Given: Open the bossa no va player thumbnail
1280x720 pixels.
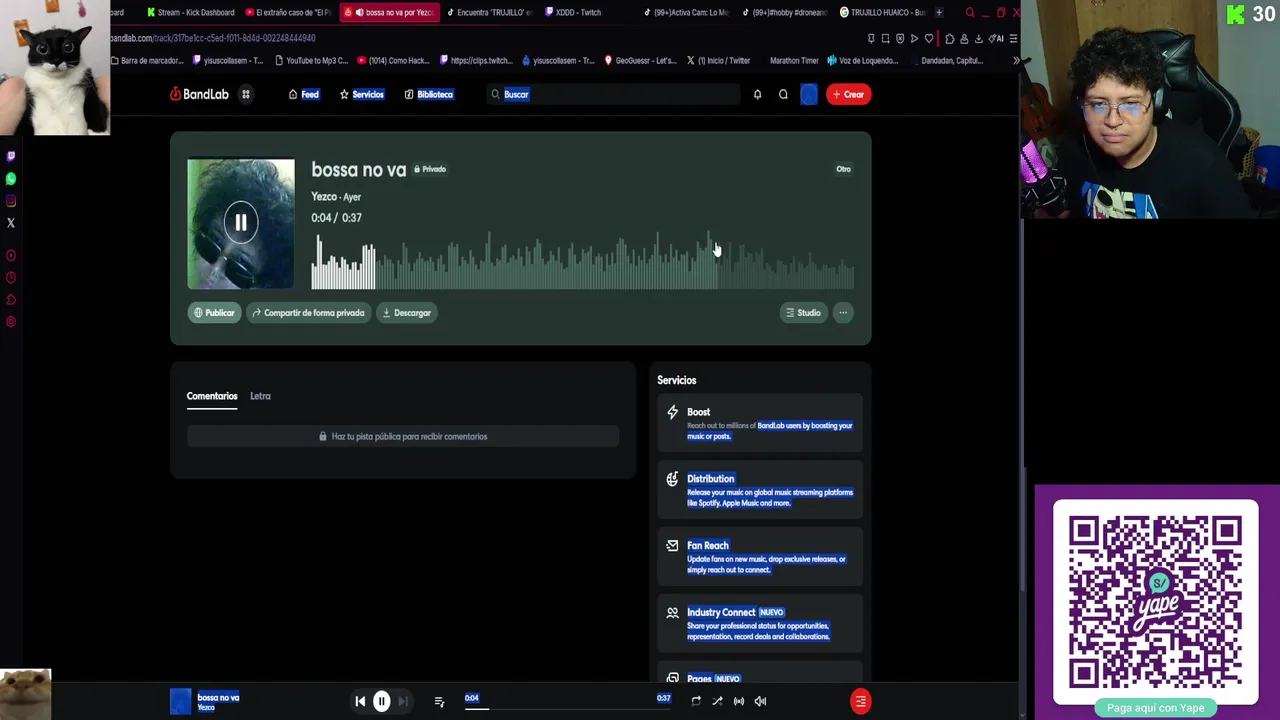Looking at the screenshot, I should (180, 702).
